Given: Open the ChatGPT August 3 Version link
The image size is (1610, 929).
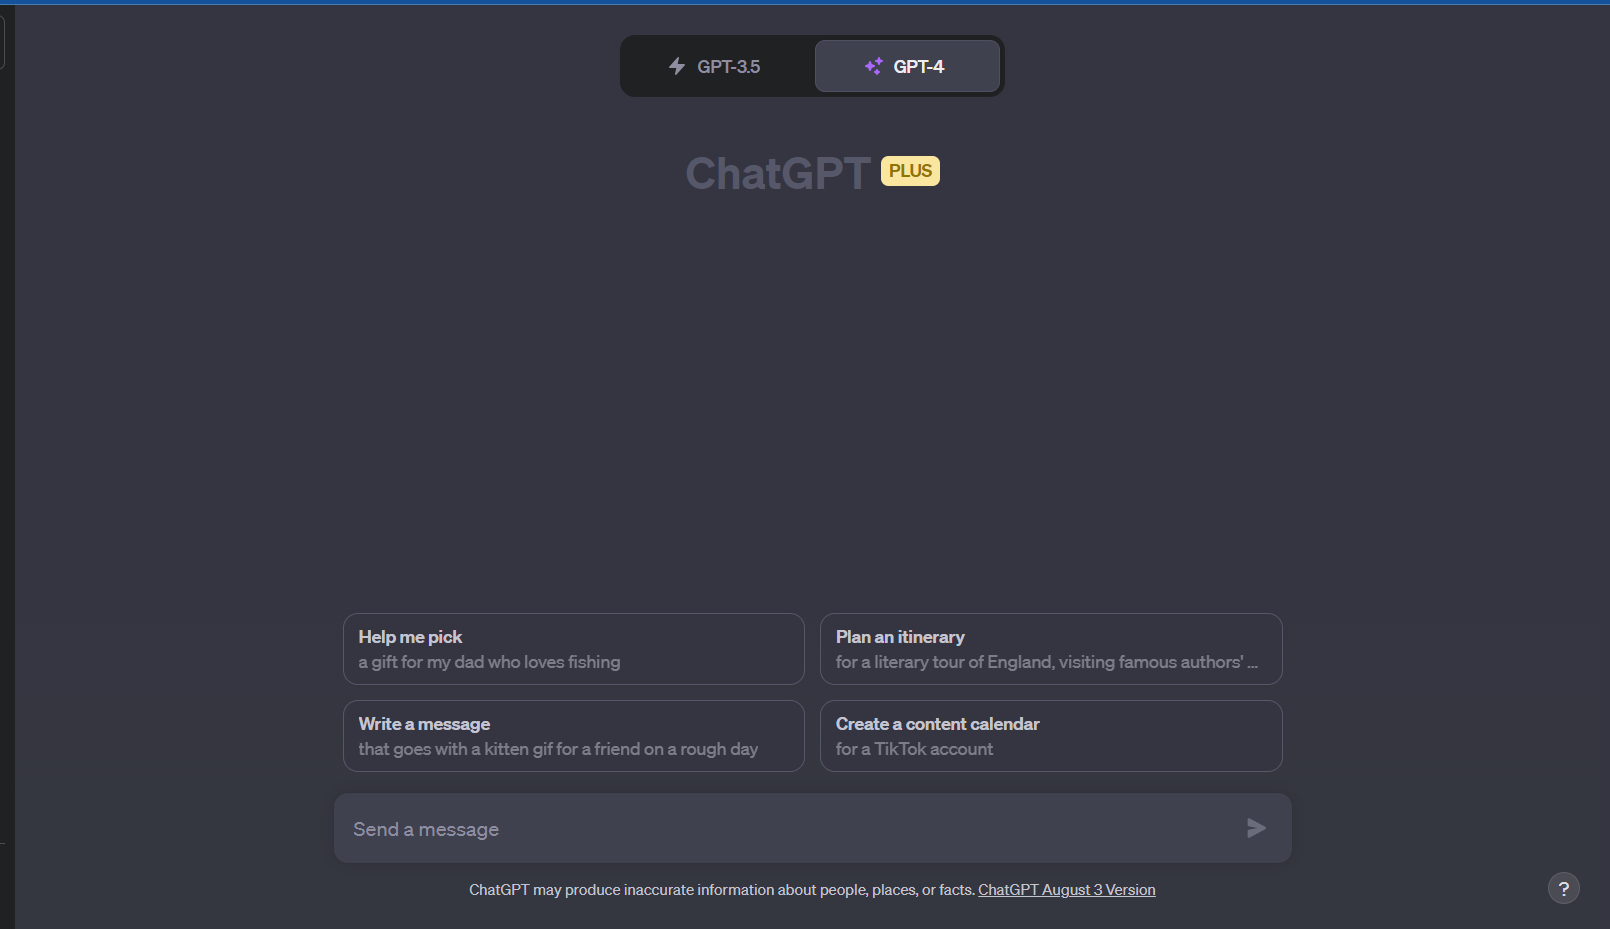Looking at the screenshot, I should [x=1067, y=890].
